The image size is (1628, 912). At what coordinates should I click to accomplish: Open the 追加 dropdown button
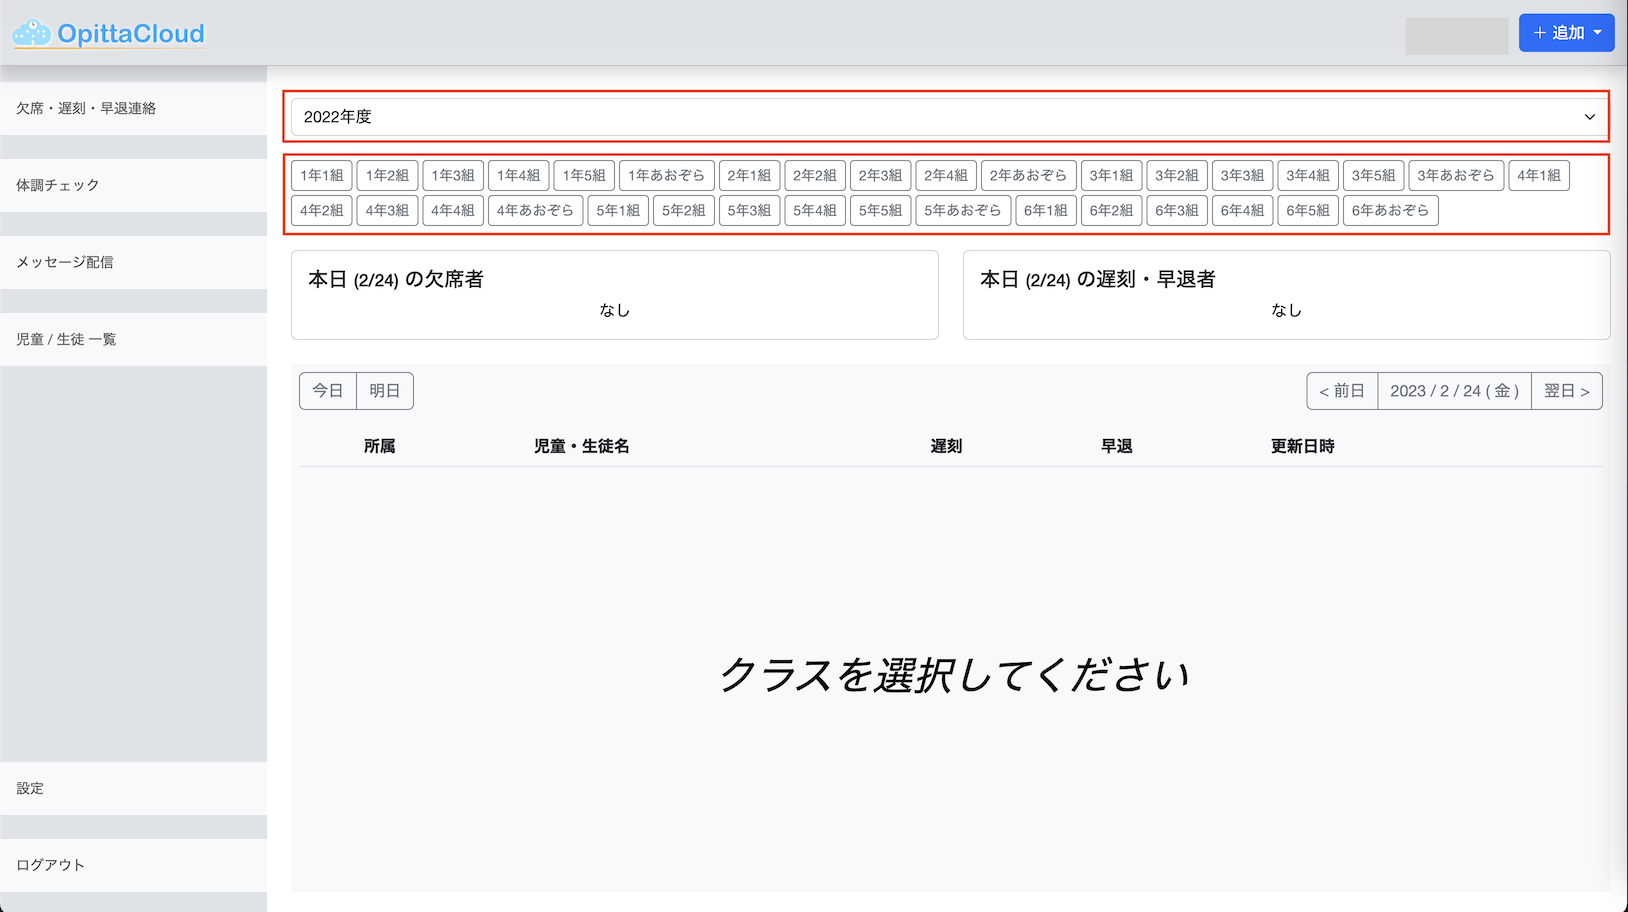click(1566, 33)
